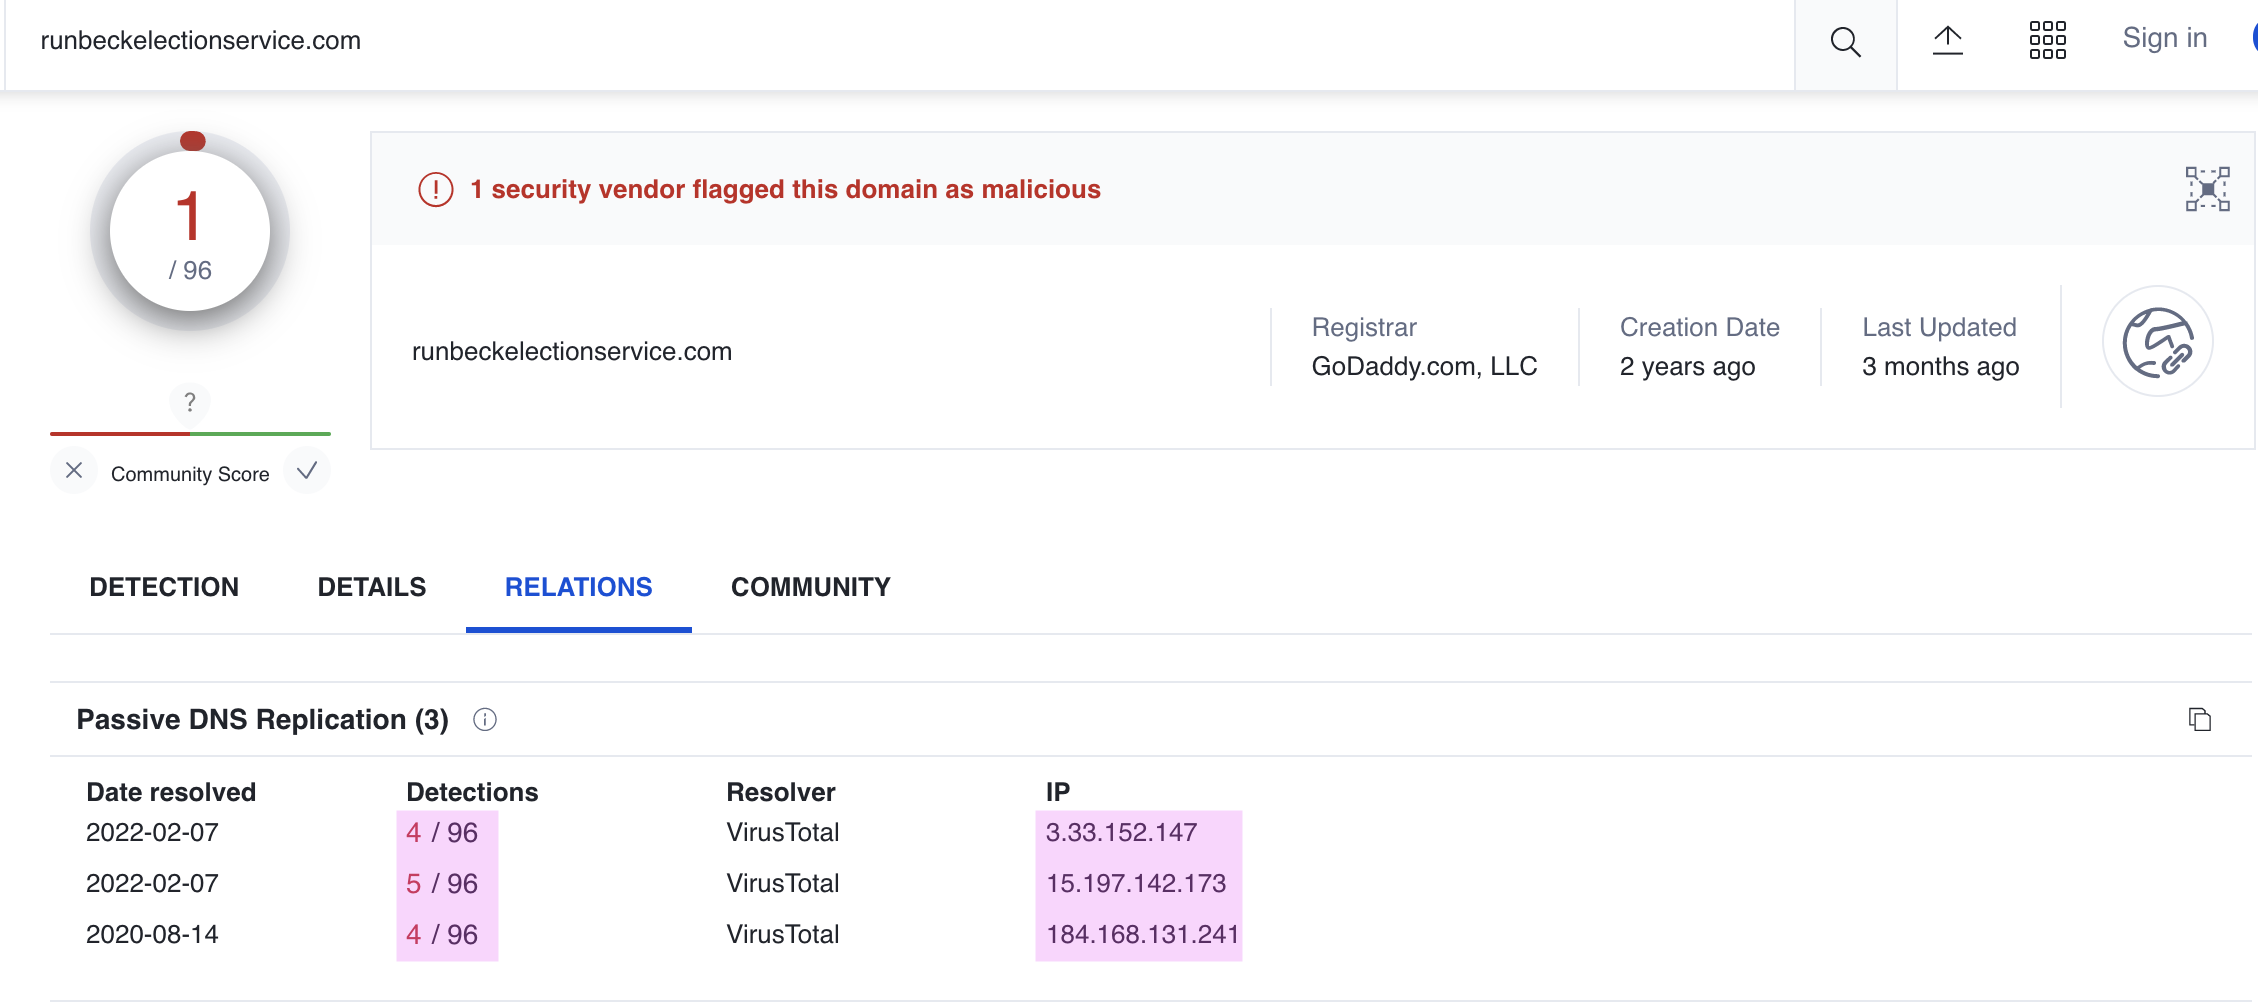Click detections 4 / 96 for 184.168.131.241

click(442, 934)
